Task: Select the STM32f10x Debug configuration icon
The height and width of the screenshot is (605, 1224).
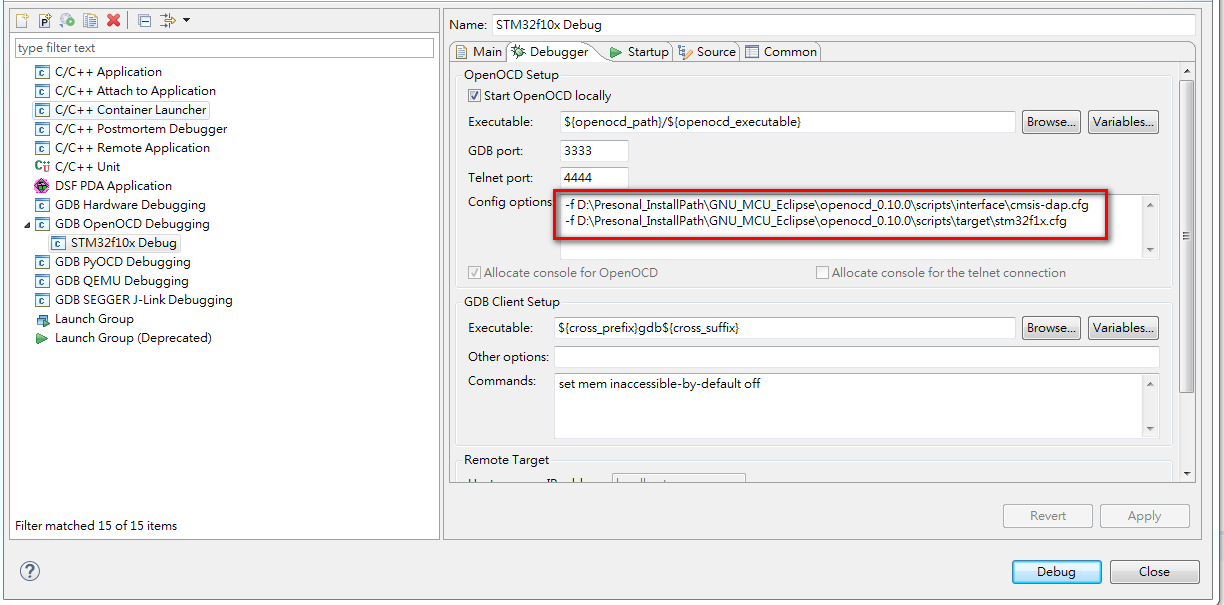Action: (x=58, y=243)
